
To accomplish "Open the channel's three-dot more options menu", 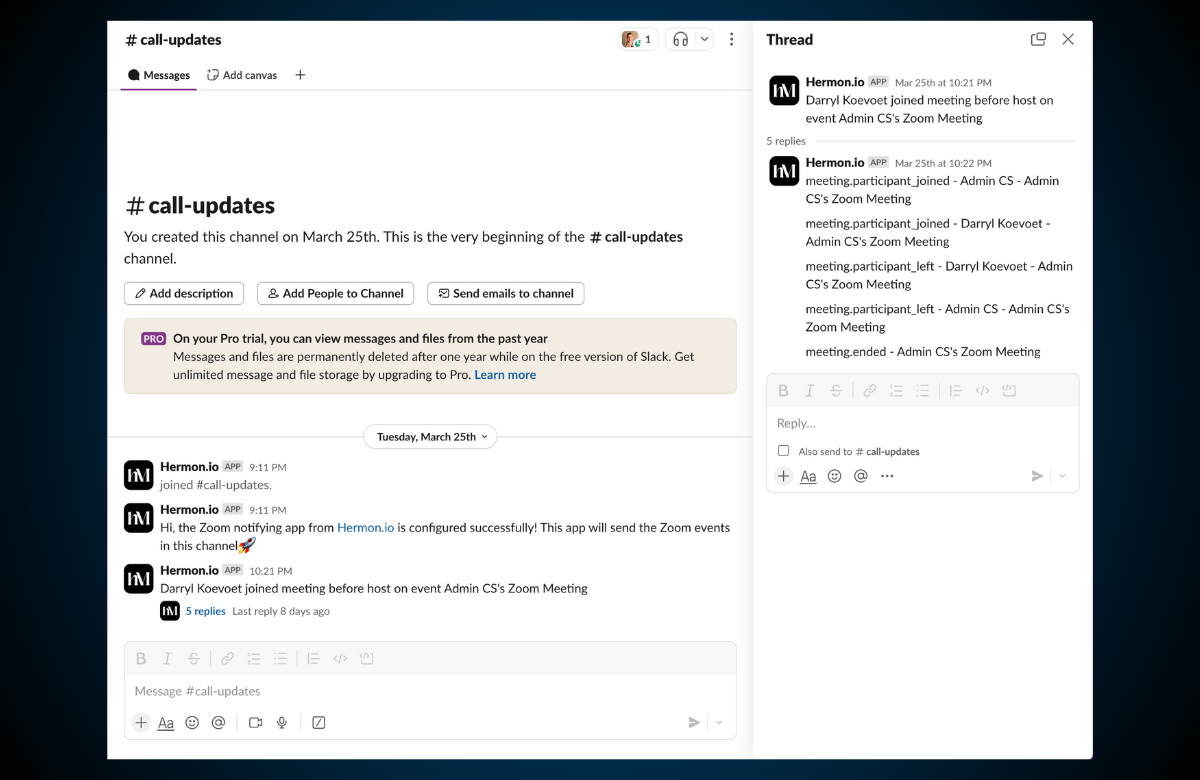I will coord(731,40).
